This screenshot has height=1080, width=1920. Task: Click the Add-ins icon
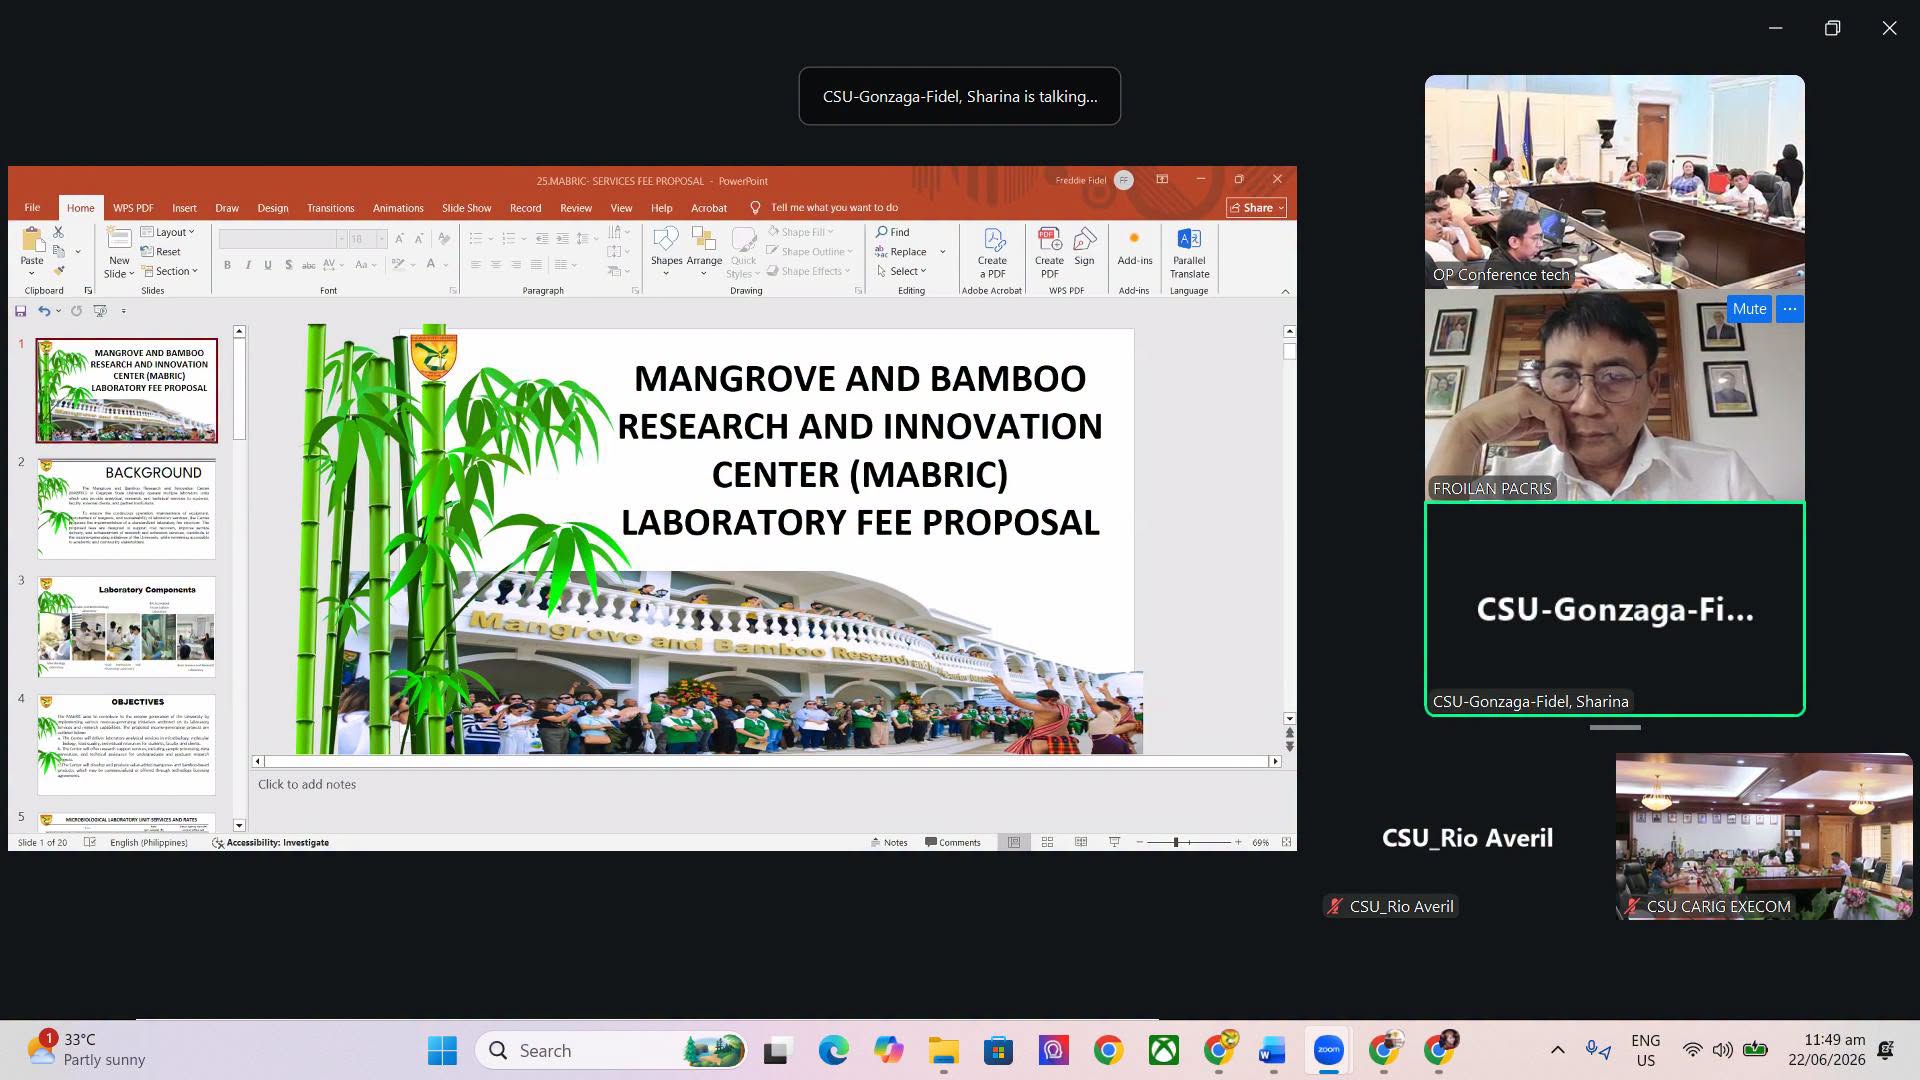1134,248
